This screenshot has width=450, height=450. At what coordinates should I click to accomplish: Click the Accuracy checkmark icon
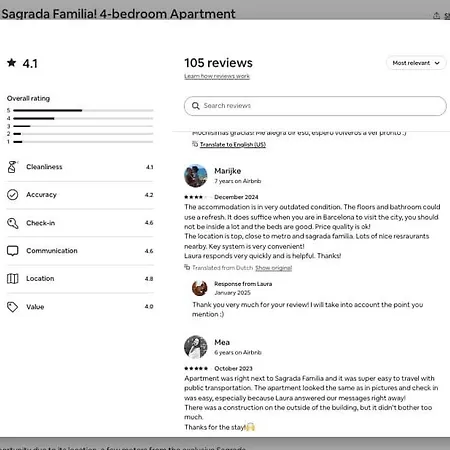click(x=13, y=195)
